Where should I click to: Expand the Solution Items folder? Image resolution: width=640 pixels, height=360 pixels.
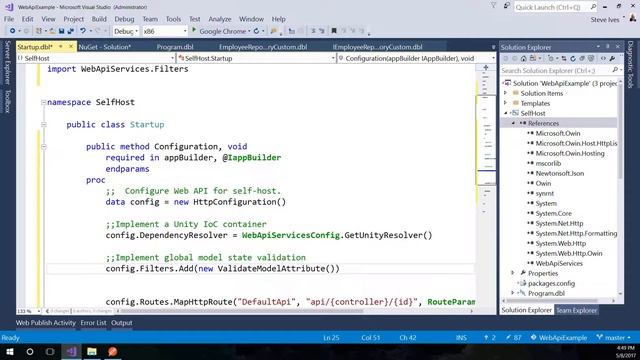(506, 93)
